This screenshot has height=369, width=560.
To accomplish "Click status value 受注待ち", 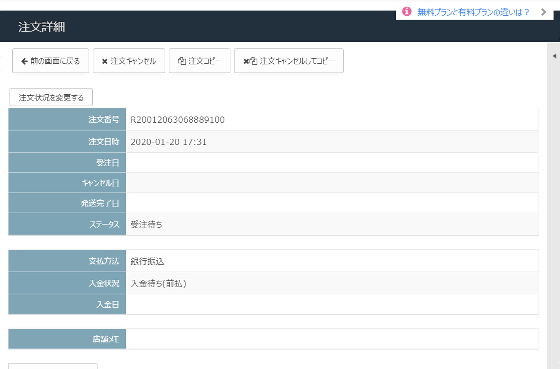I will point(146,224).
